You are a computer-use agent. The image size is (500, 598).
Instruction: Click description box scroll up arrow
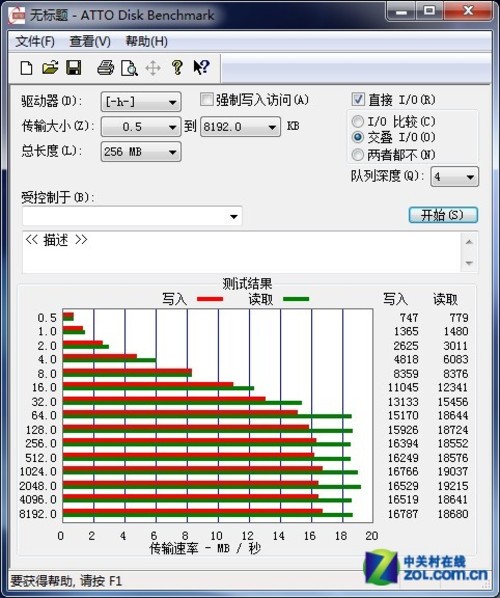pos(469,242)
